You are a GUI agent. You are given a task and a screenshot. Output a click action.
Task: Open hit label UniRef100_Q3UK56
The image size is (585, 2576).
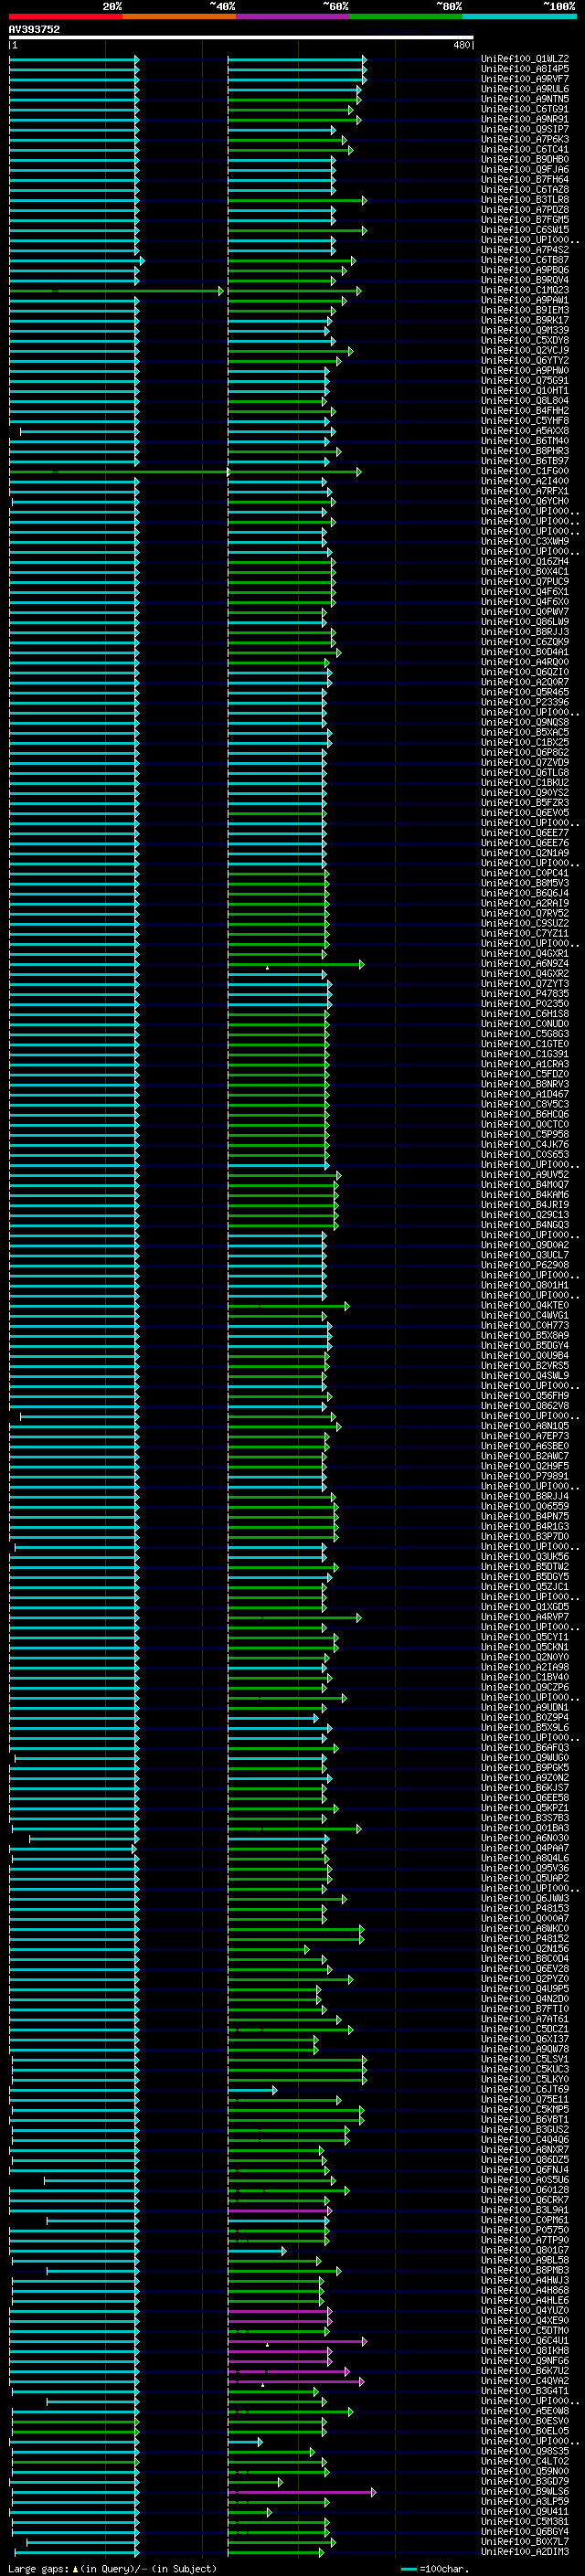(525, 1556)
